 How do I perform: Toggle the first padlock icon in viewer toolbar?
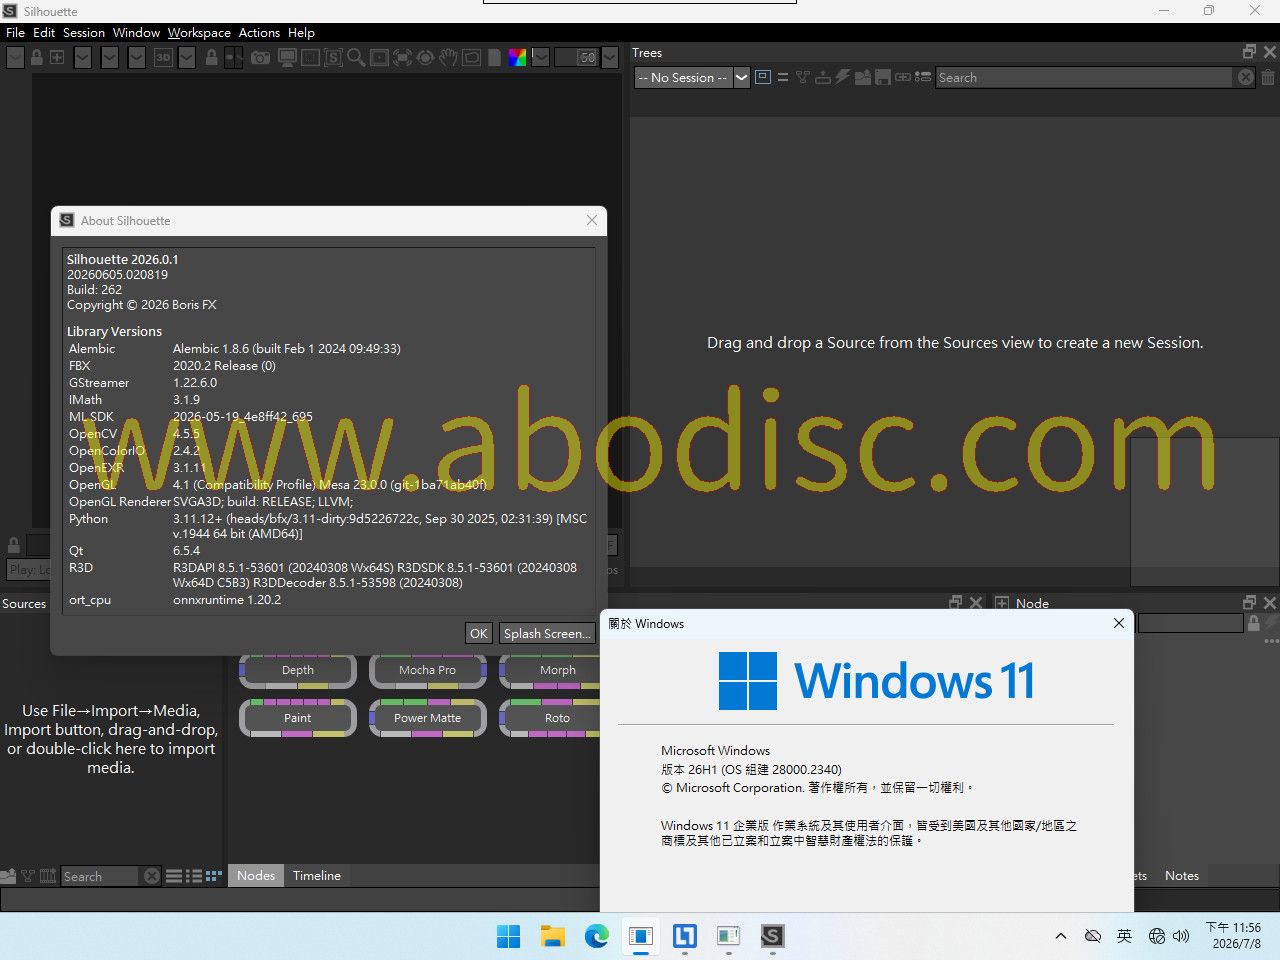point(37,58)
